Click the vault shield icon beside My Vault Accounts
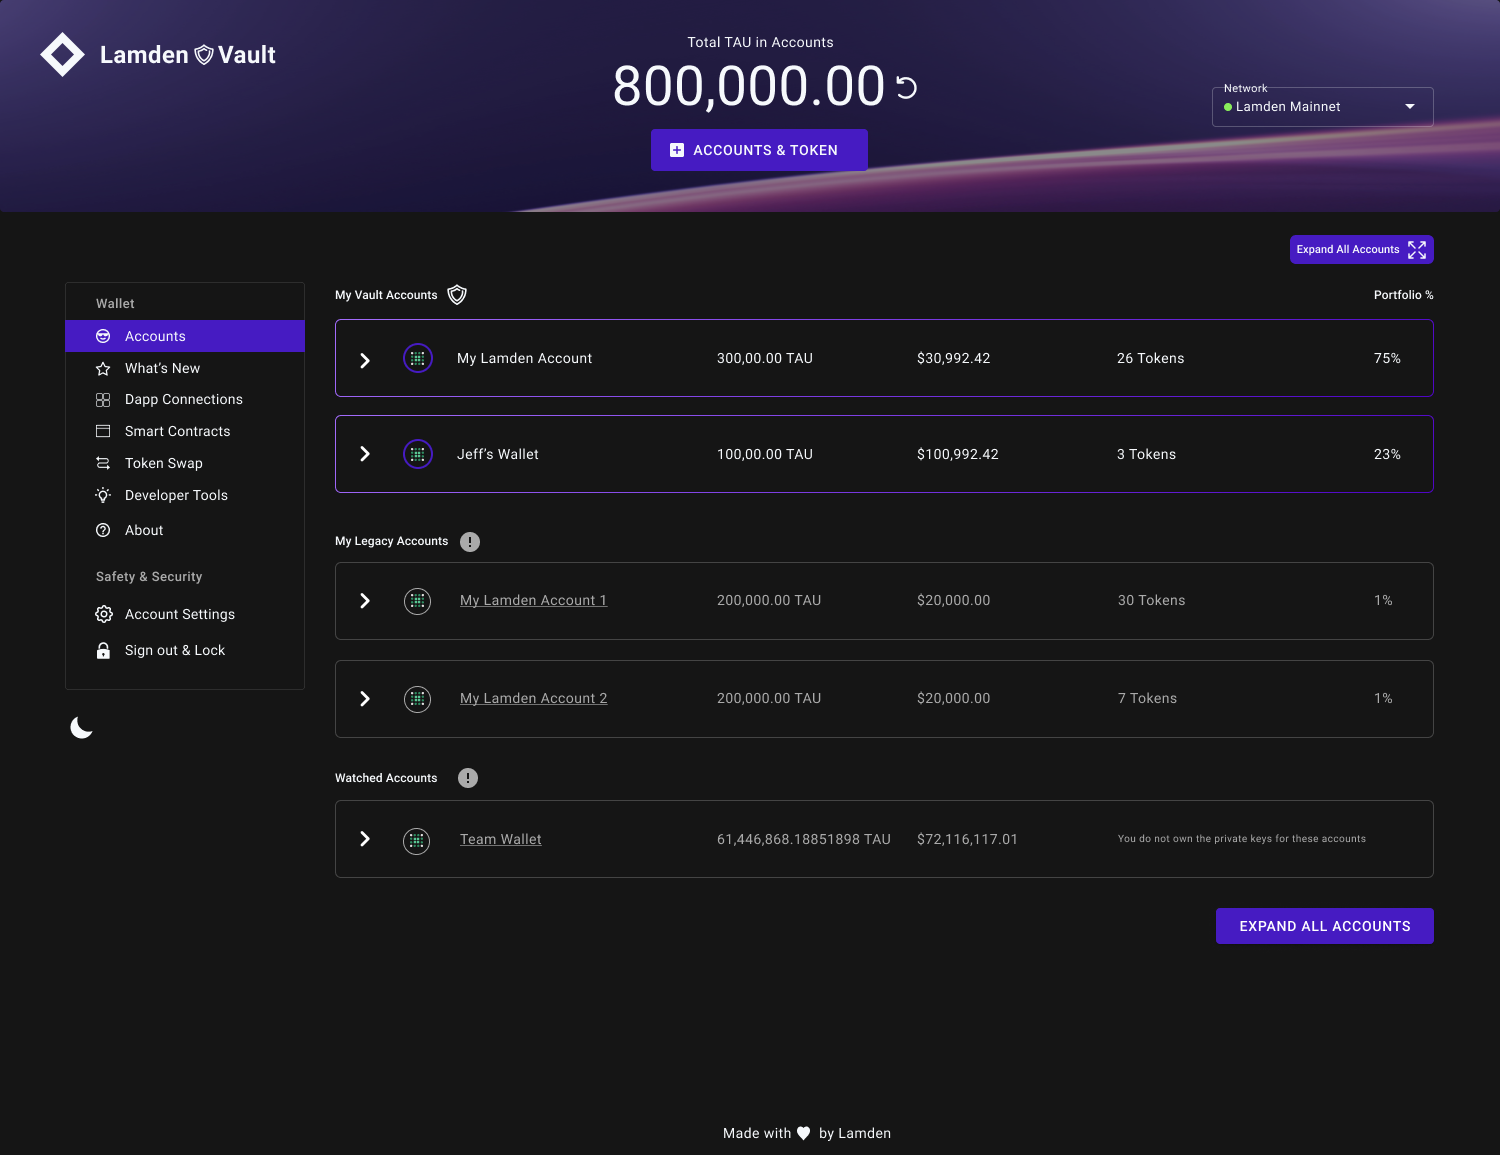Image resolution: width=1500 pixels, height=1155 pixels. [457, 295]
